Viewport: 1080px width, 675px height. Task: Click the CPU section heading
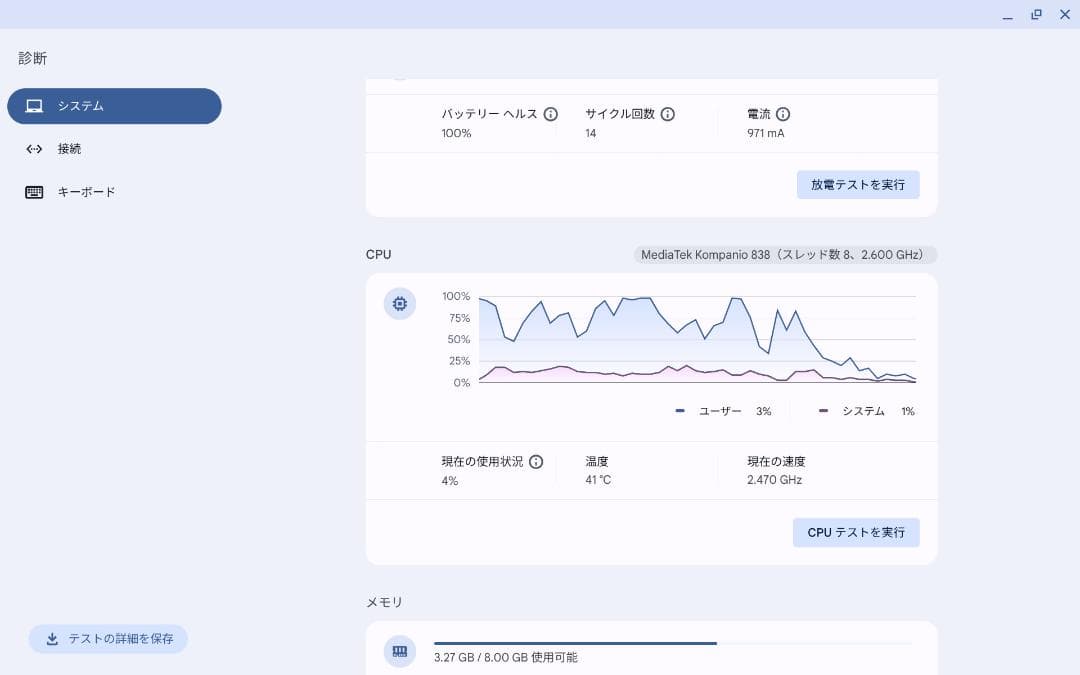click(x=378, y=255)
